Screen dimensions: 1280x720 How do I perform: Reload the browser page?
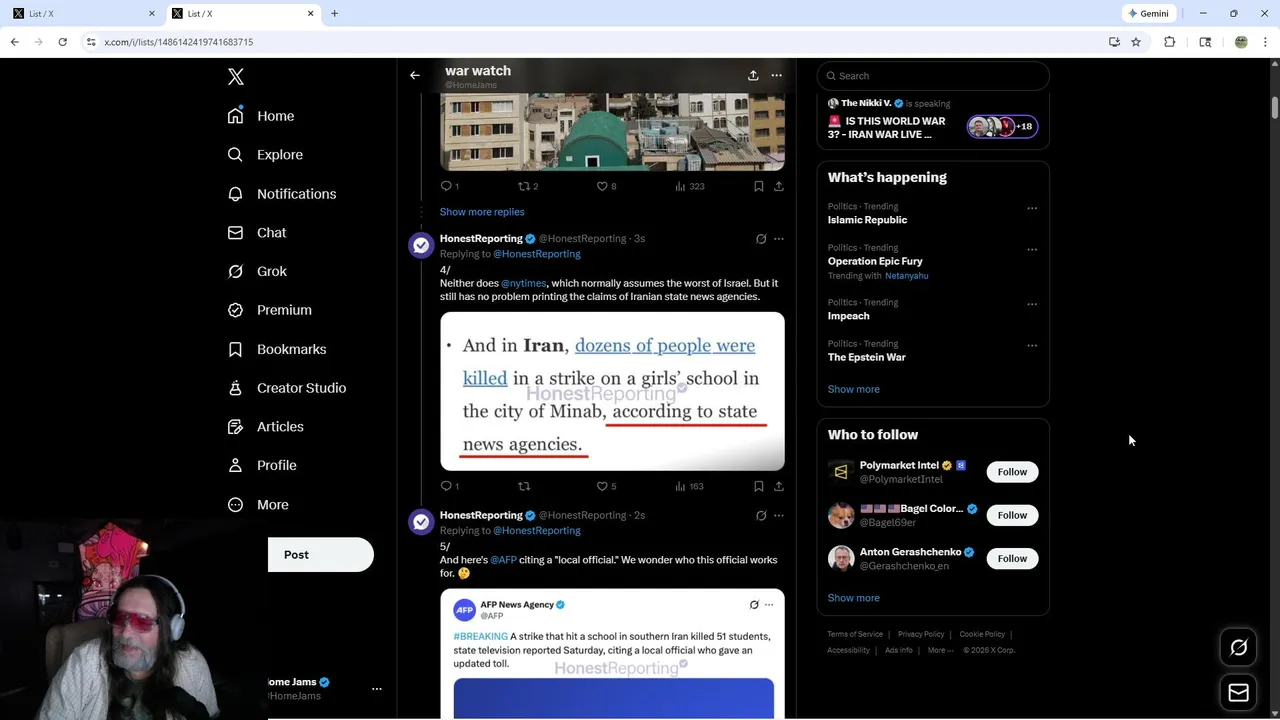click(62, 42)
